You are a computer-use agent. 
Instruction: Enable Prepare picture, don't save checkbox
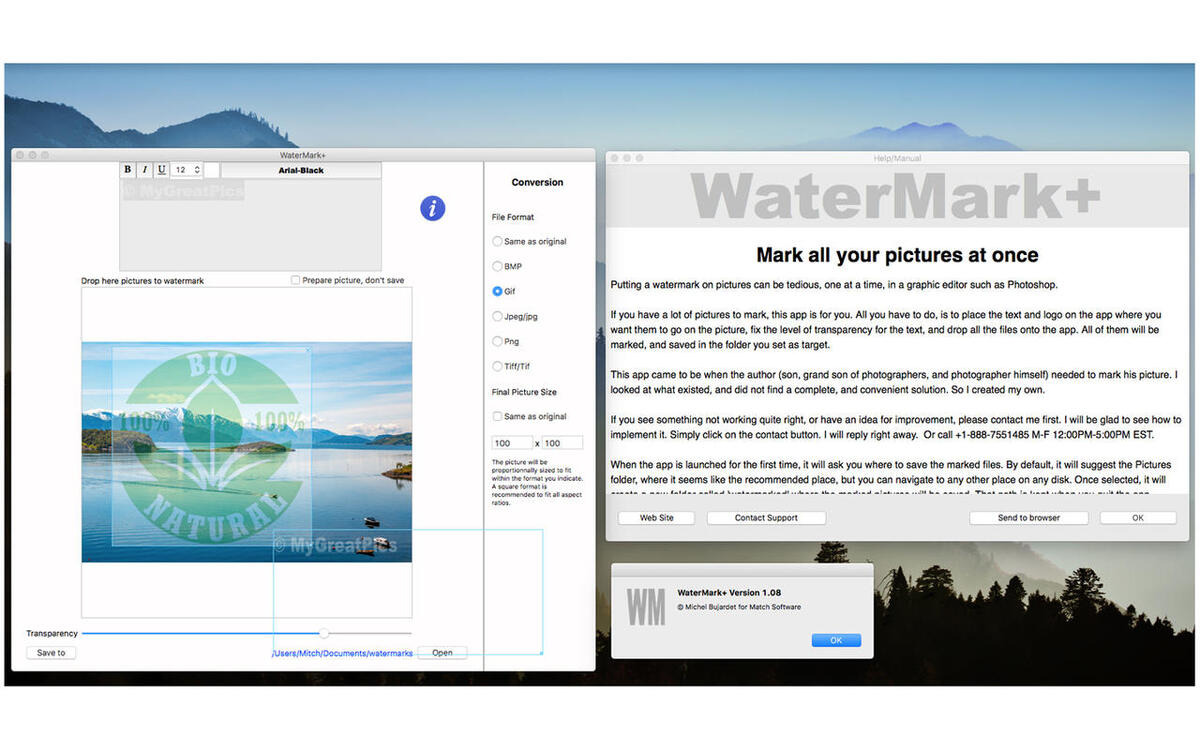point(295,281)
